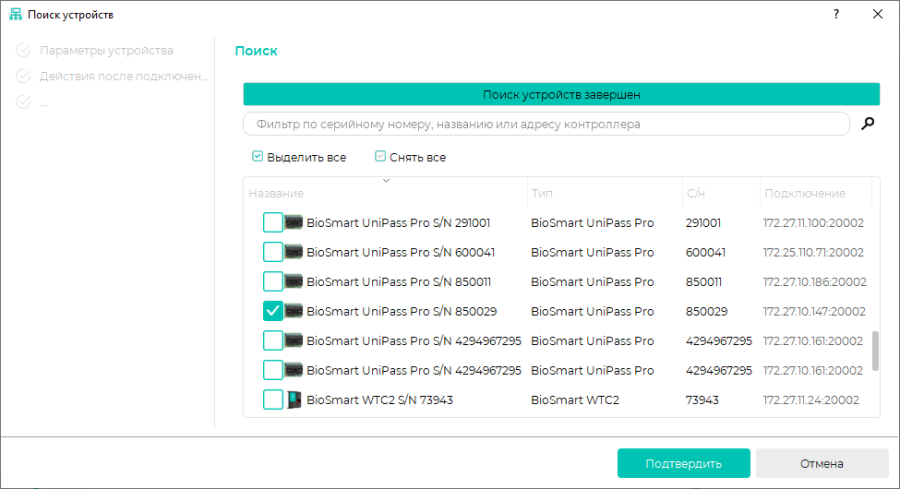
Task: Click device icon for UniPass Pro S/N 291001
Action: point(294,223)
